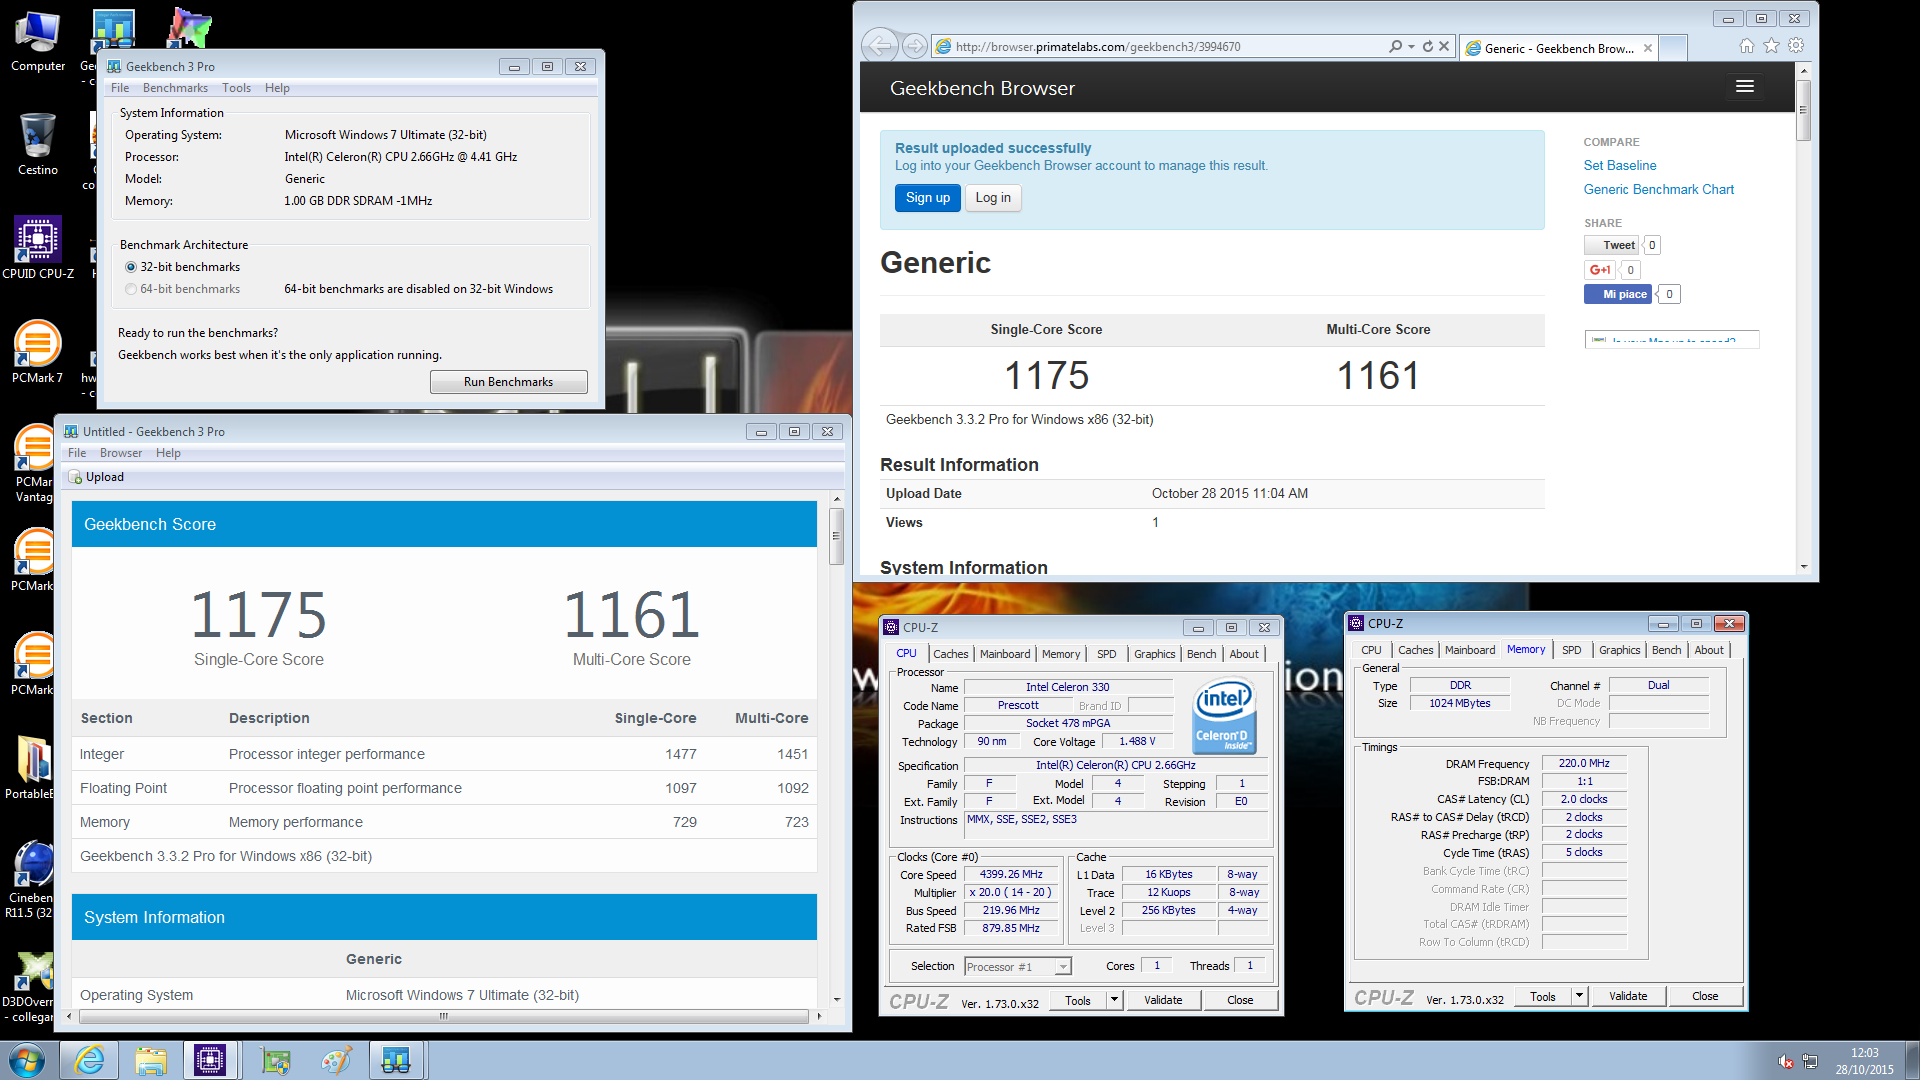The height and width of the screenshot is (1080, 1920).
Task: Switch to Mainboard tab in CPU-Z CPU window
Action: pos(1005,654)
